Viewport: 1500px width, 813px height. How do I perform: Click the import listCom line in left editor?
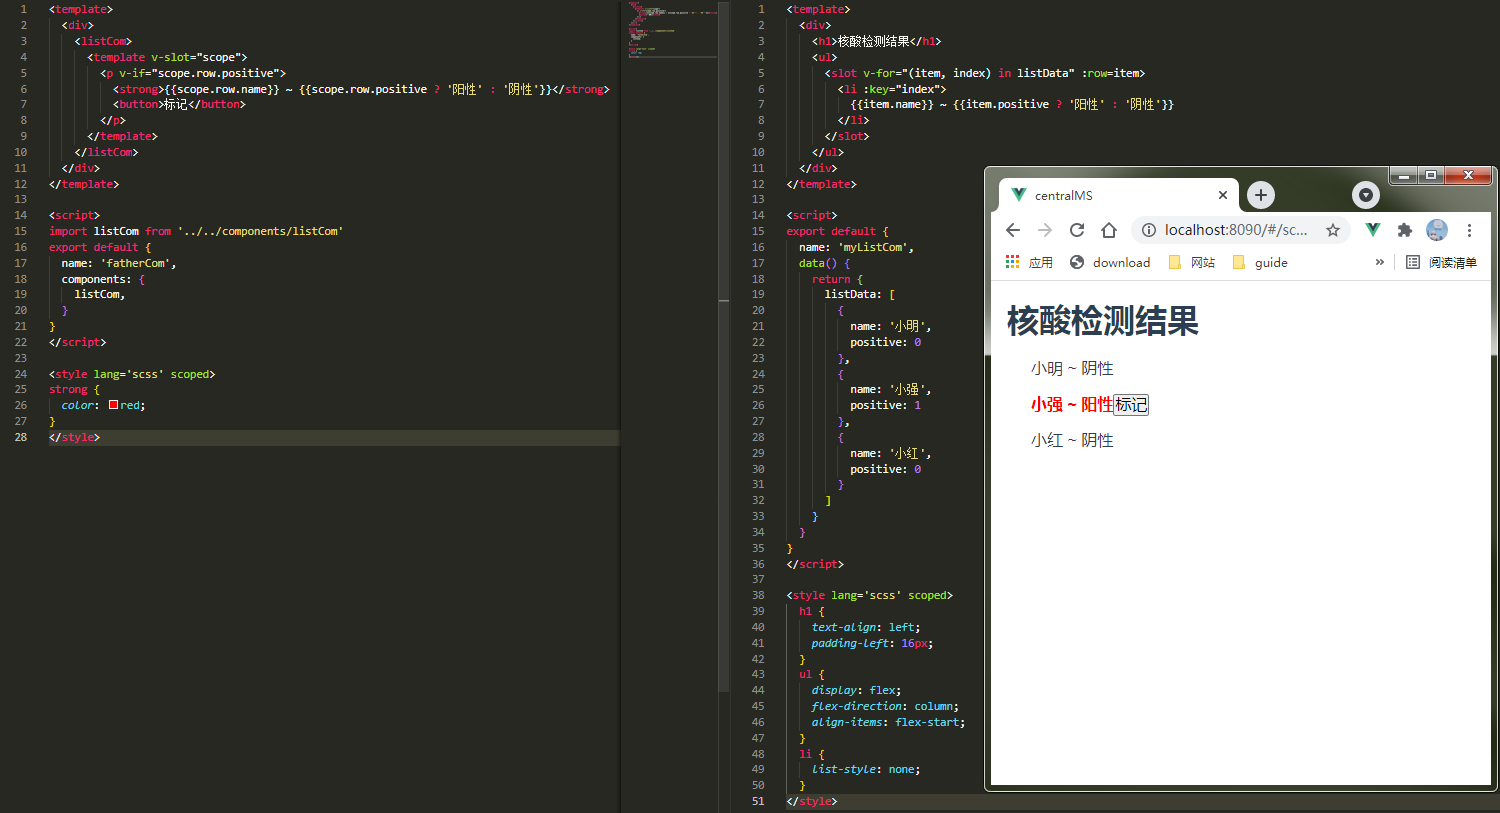click(x=196, y=231)
